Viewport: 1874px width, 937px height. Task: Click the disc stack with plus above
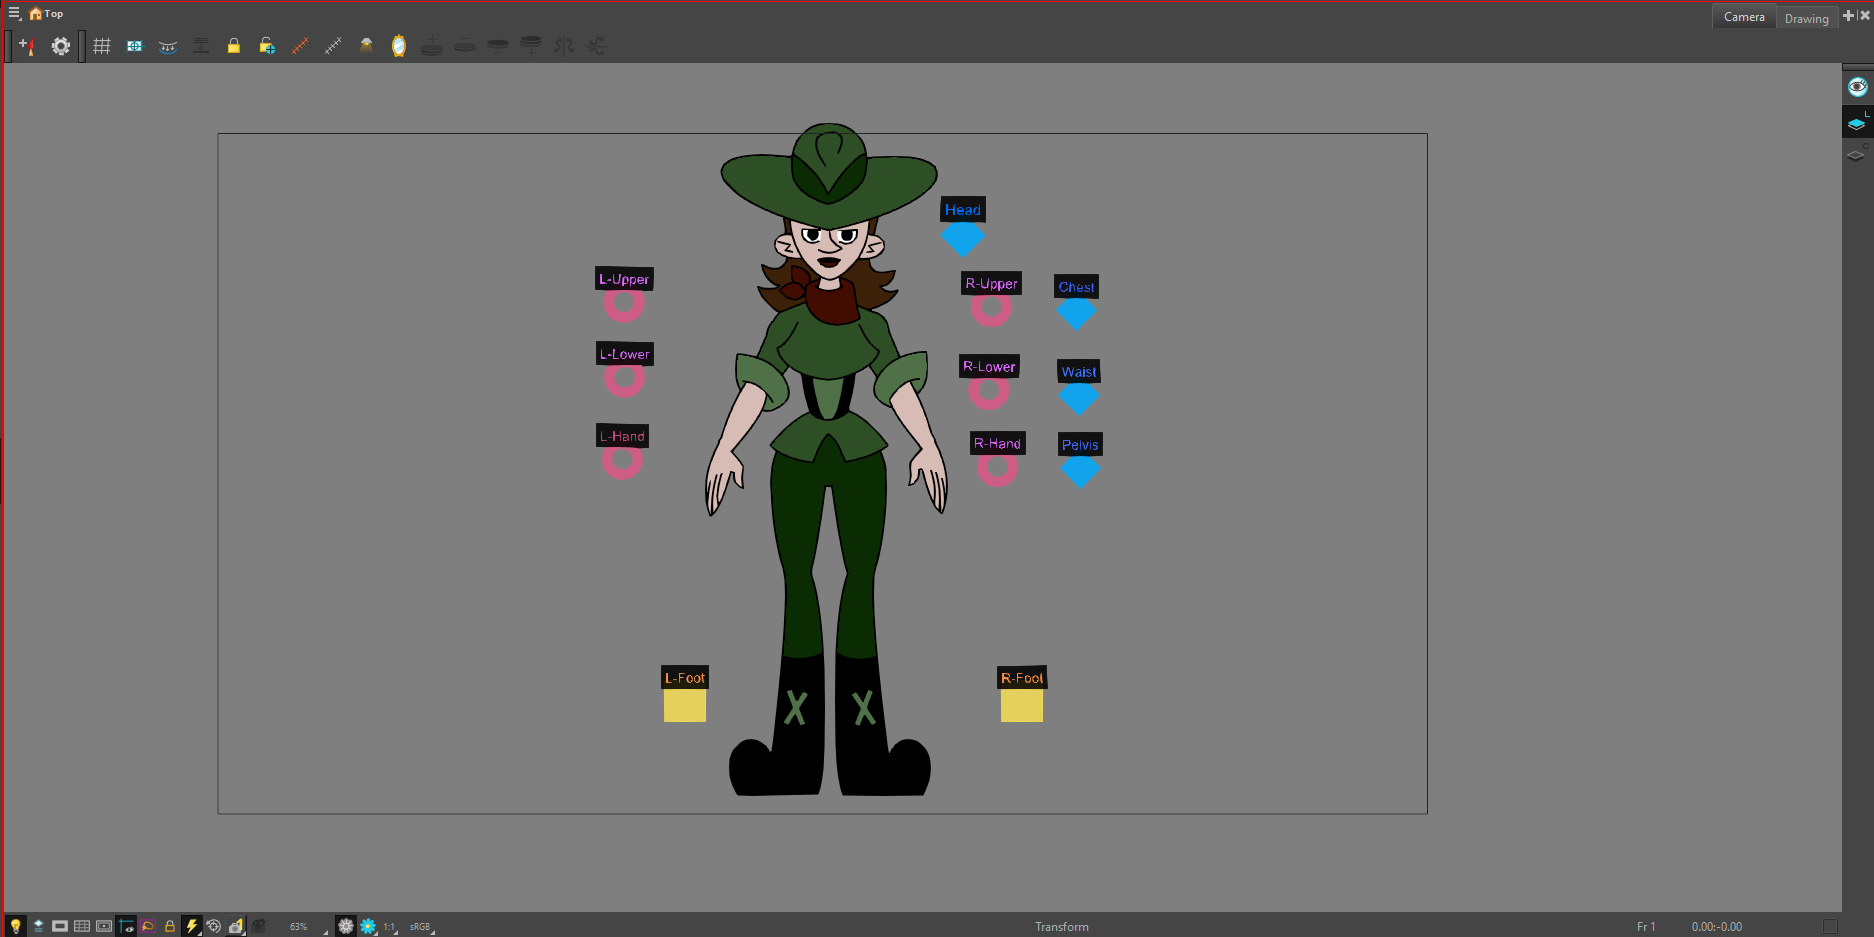click(x=432, y=46)
